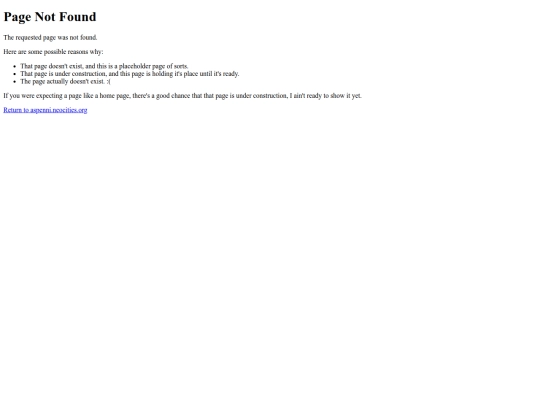Click the paragraph starting 'If you were expecting'
The image size is (540, 405).
coord(183,96)
